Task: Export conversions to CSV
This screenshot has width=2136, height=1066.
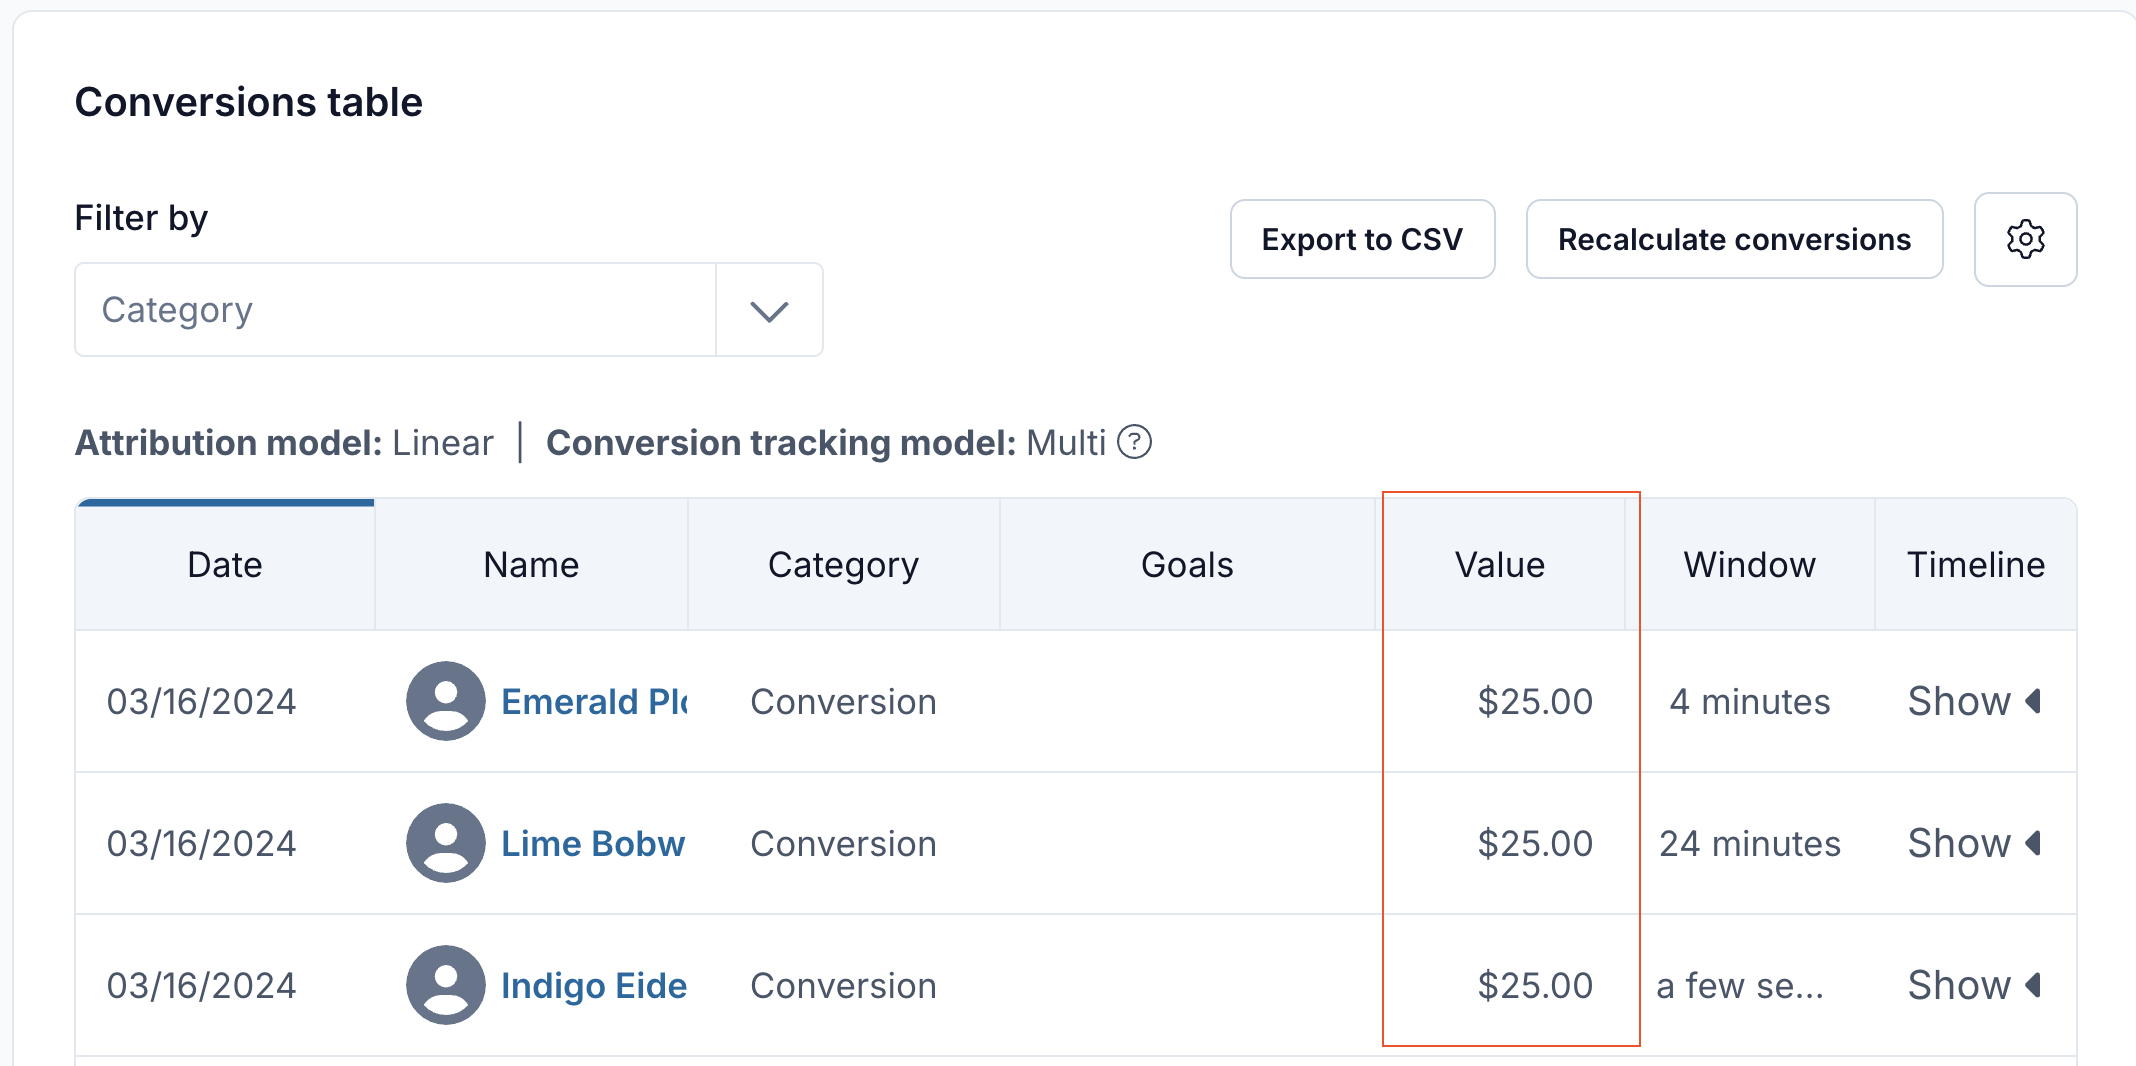Action: (x=1362, y=240)
